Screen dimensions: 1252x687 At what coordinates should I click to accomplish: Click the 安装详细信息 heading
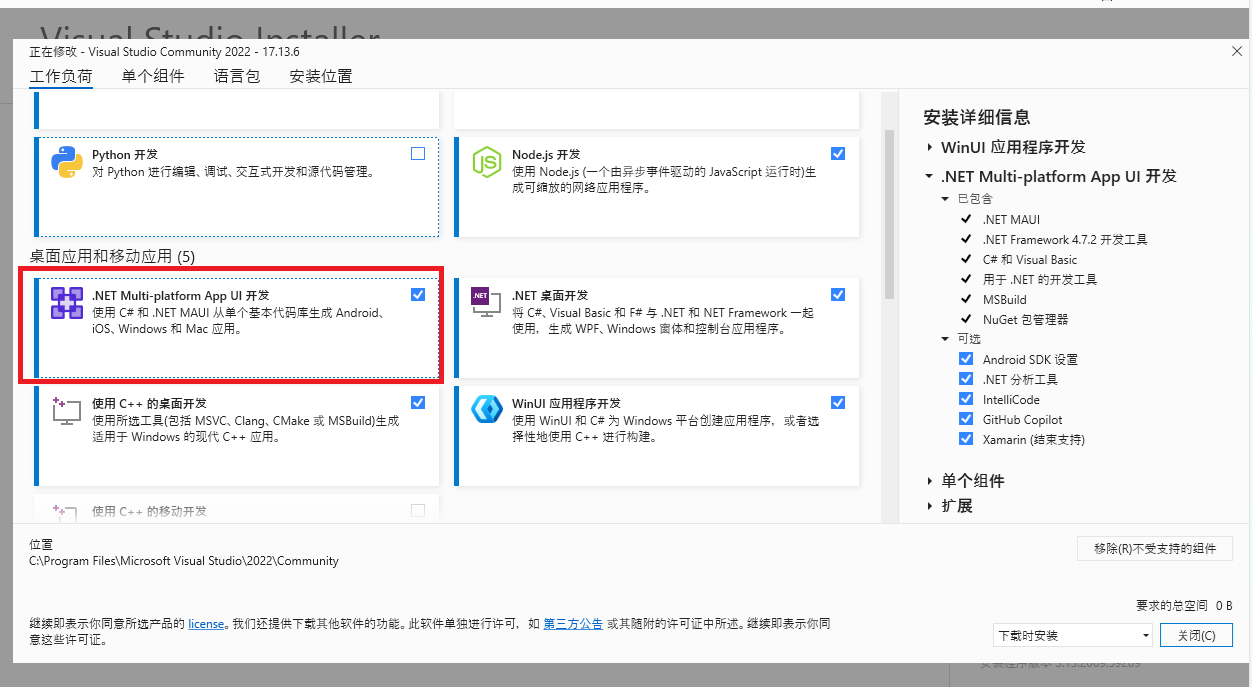[977, 117]
